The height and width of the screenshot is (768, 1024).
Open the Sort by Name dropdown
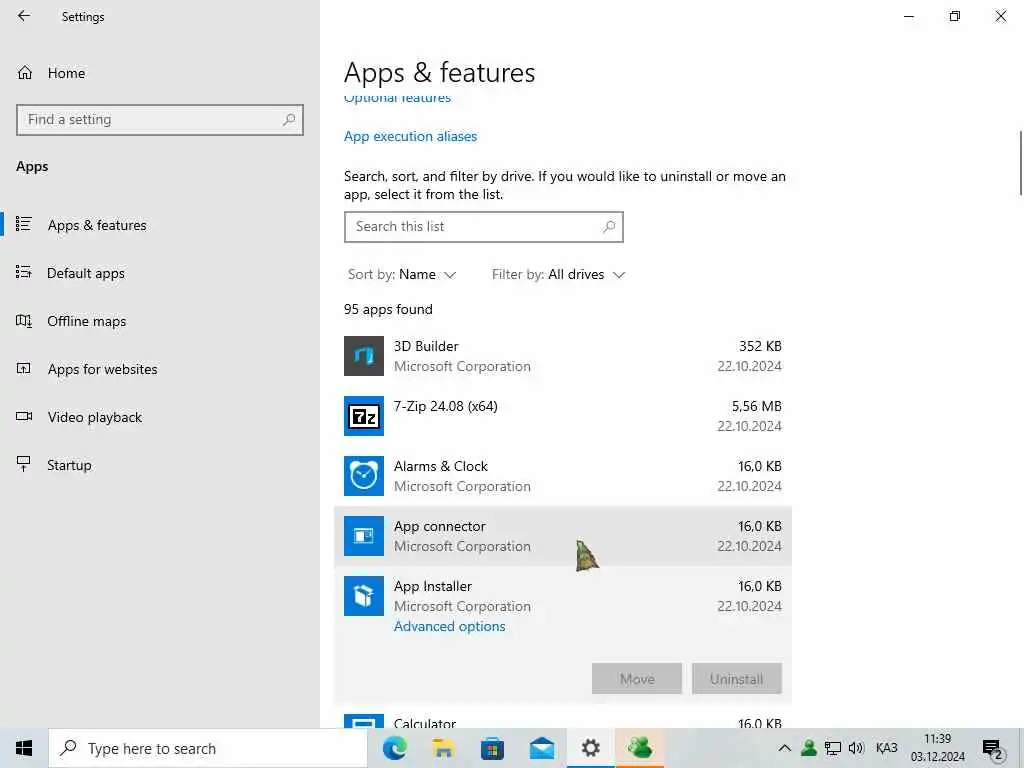402,274
